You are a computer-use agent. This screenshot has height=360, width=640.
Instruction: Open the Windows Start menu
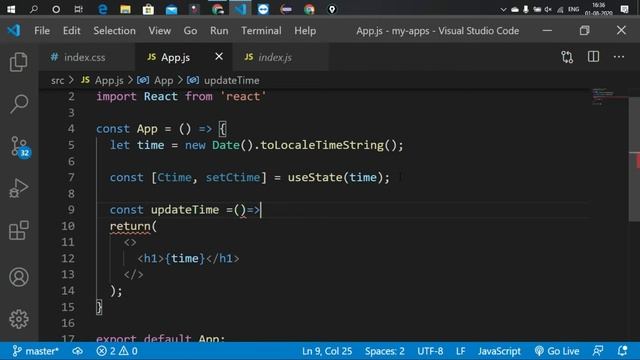[11, 9]
